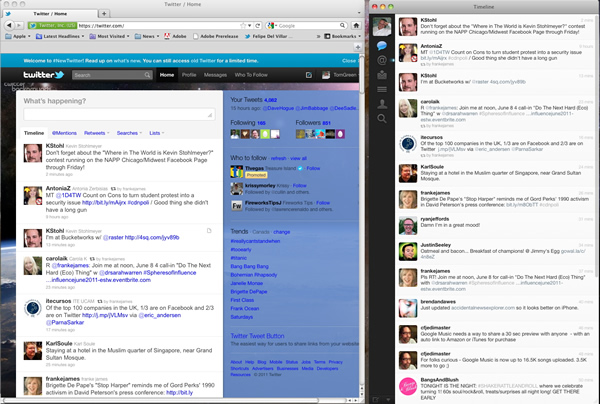Expand Retweets dropdown tab
Screen dimensions: 600x404
click(96, 133)
